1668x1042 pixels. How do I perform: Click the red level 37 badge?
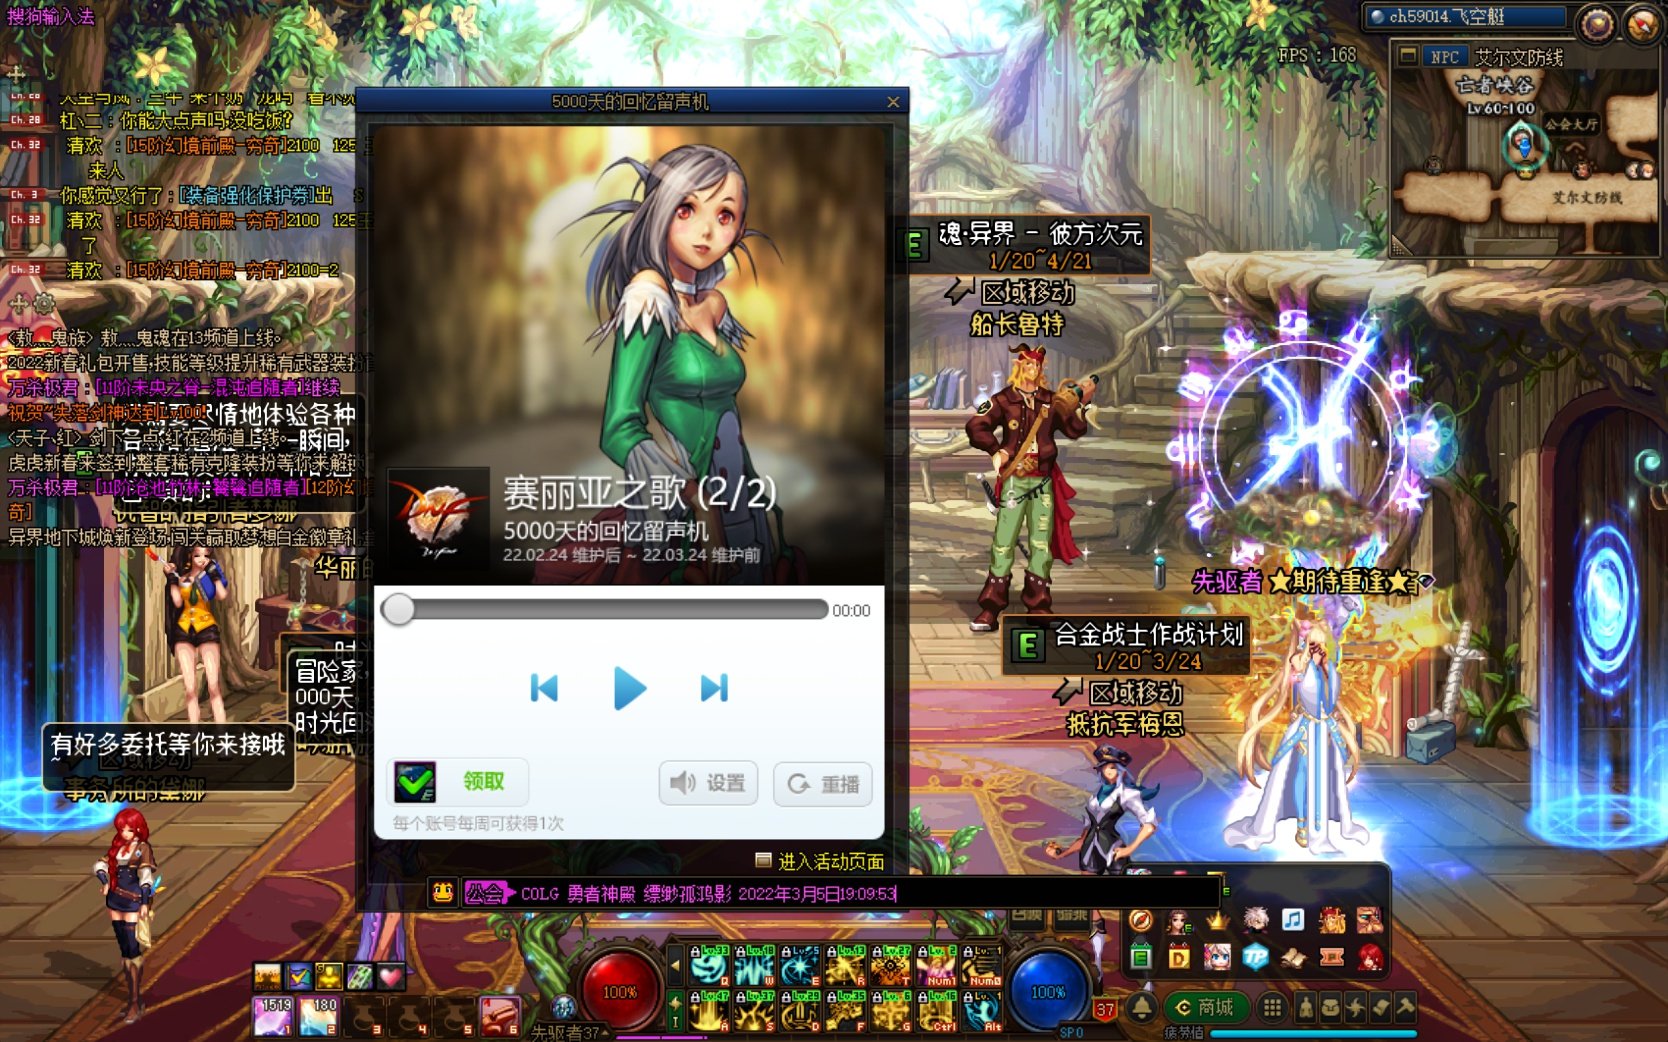1104,1010
